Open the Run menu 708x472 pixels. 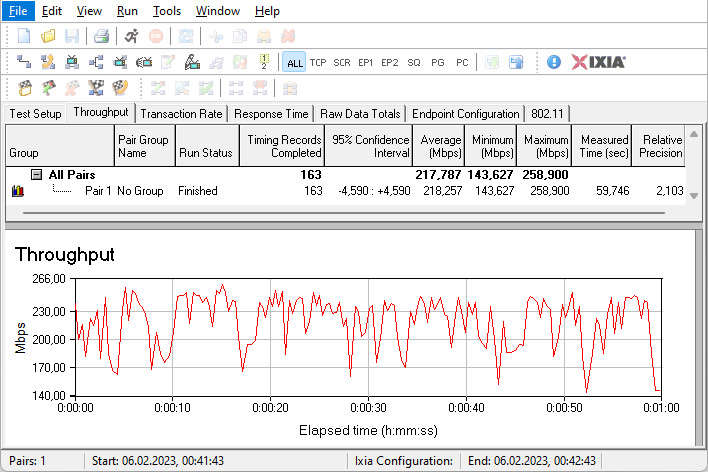point(127,11)
